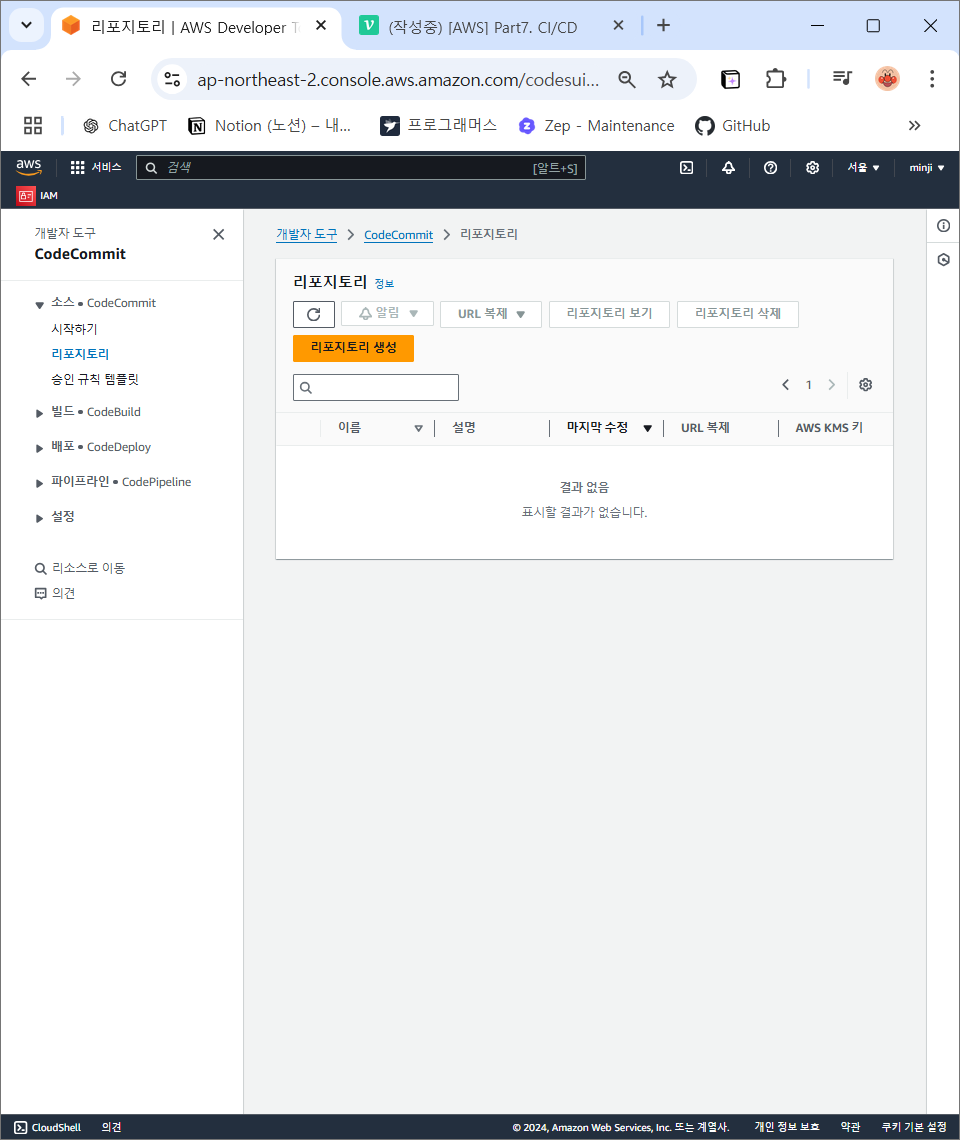Open Chrome three-dot menu
The image size is (960, 1140).
(932, 79)
